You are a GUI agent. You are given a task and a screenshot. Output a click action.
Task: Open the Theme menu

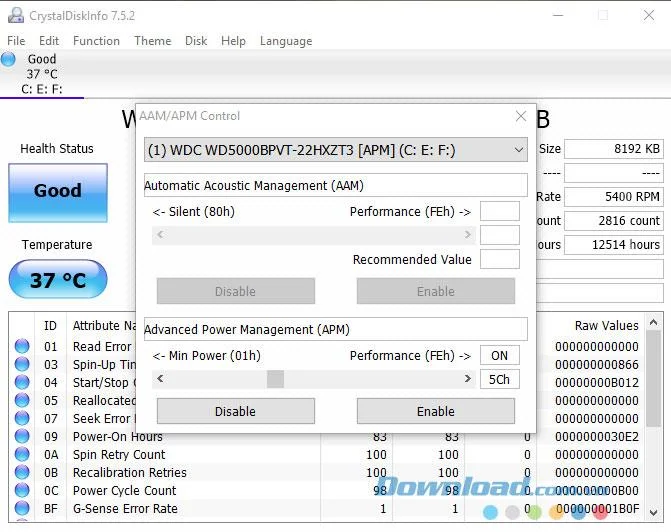click(153, 41)
